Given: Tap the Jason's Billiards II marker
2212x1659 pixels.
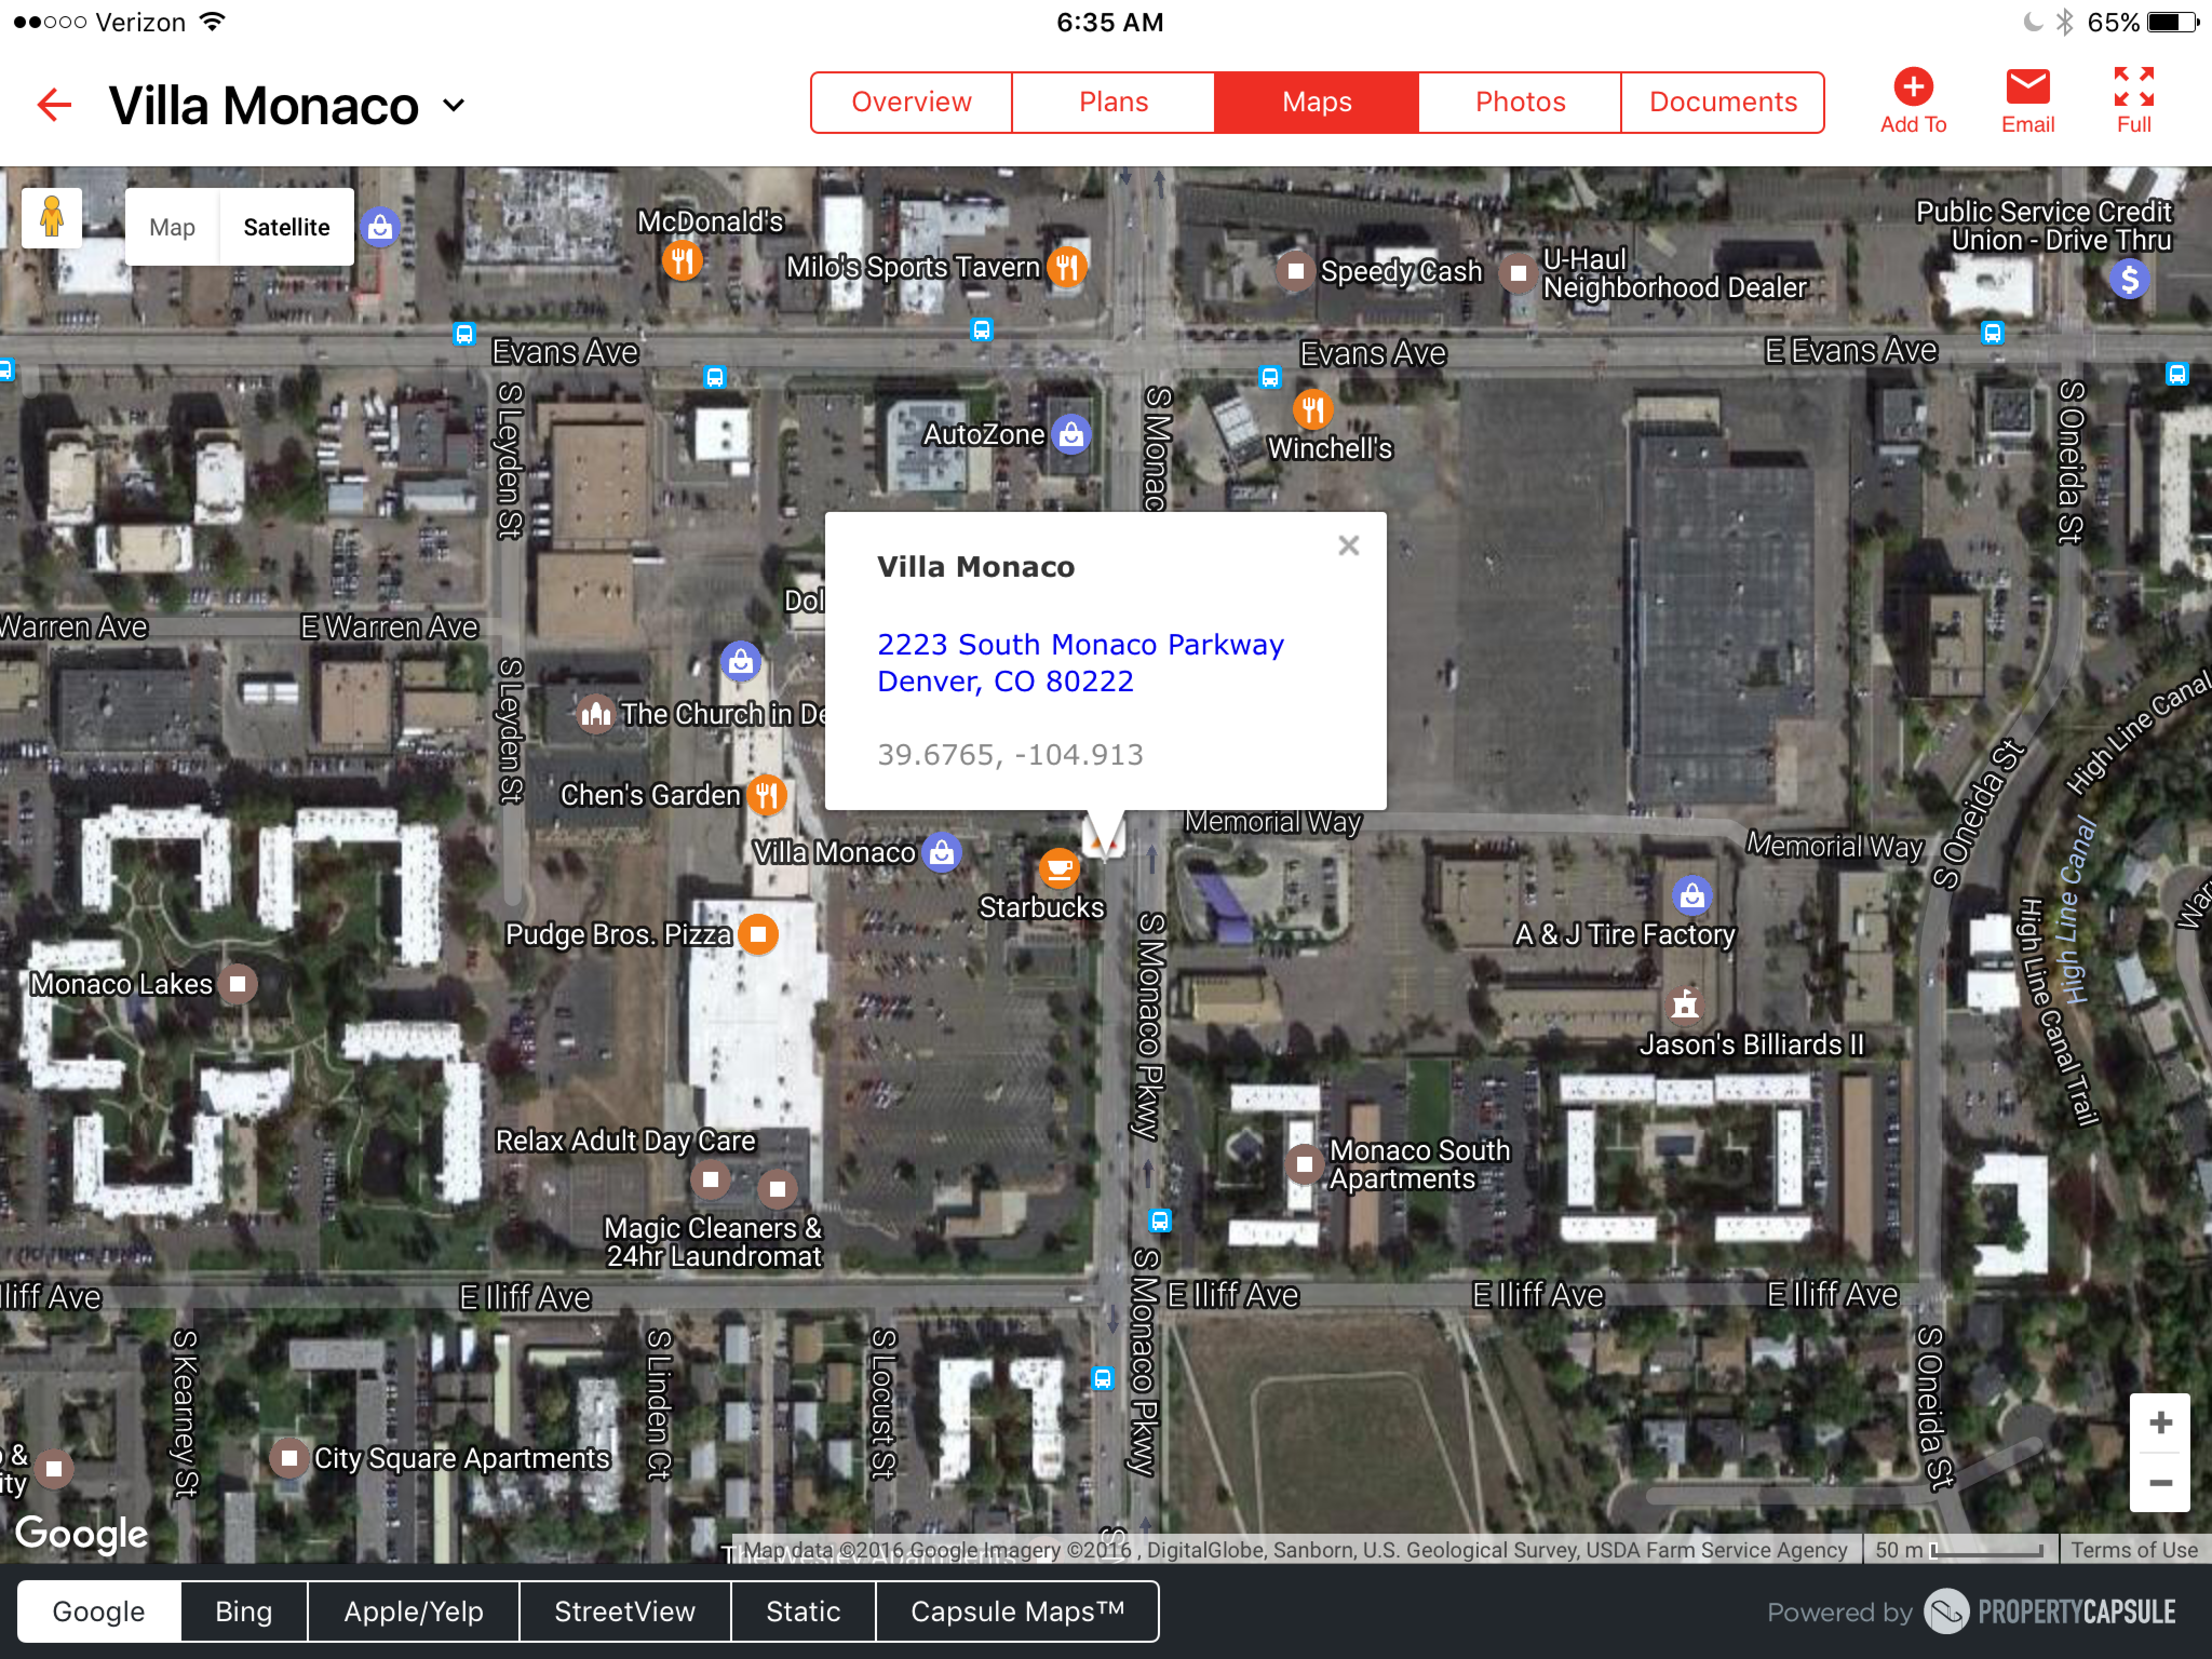Looking at the screenshot, I should (x=1685, y=1004).
